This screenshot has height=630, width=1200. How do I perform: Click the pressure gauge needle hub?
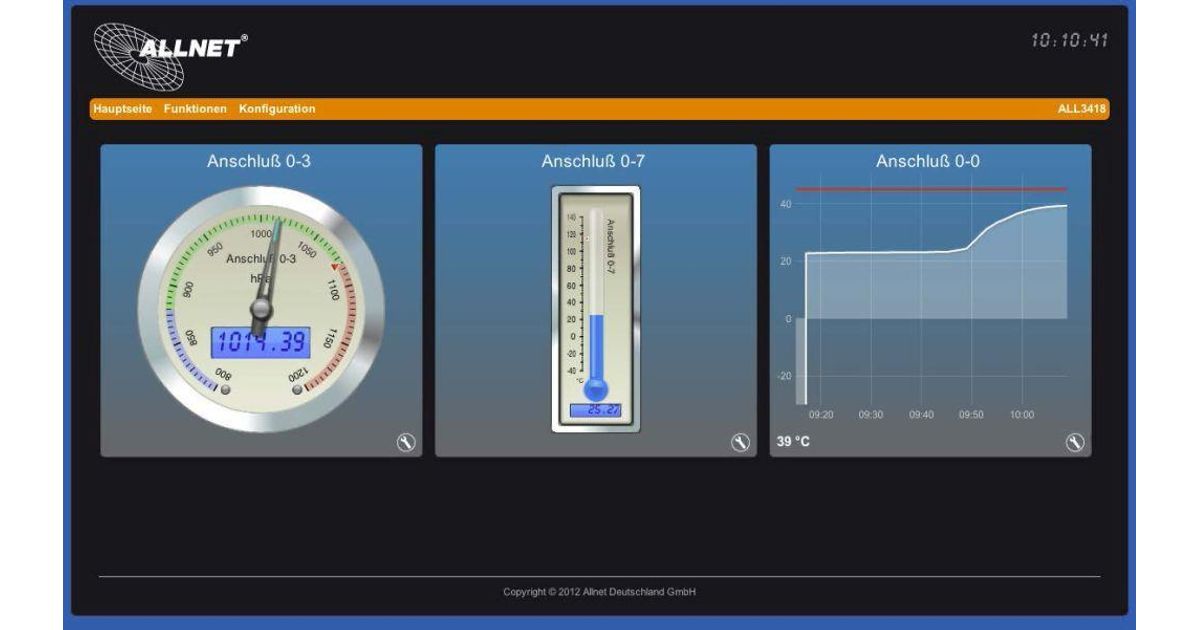click(x=261, y=305)
